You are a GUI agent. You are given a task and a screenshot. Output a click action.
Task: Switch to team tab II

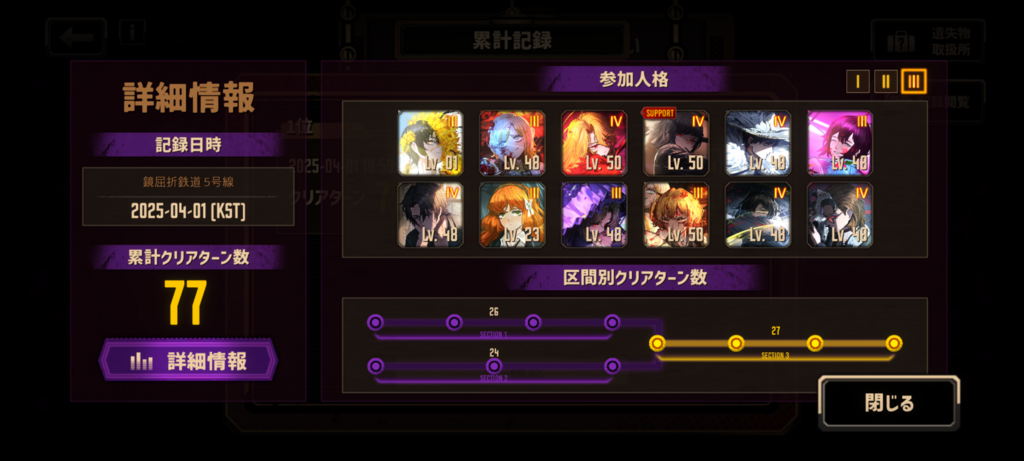tap(886, 82)
